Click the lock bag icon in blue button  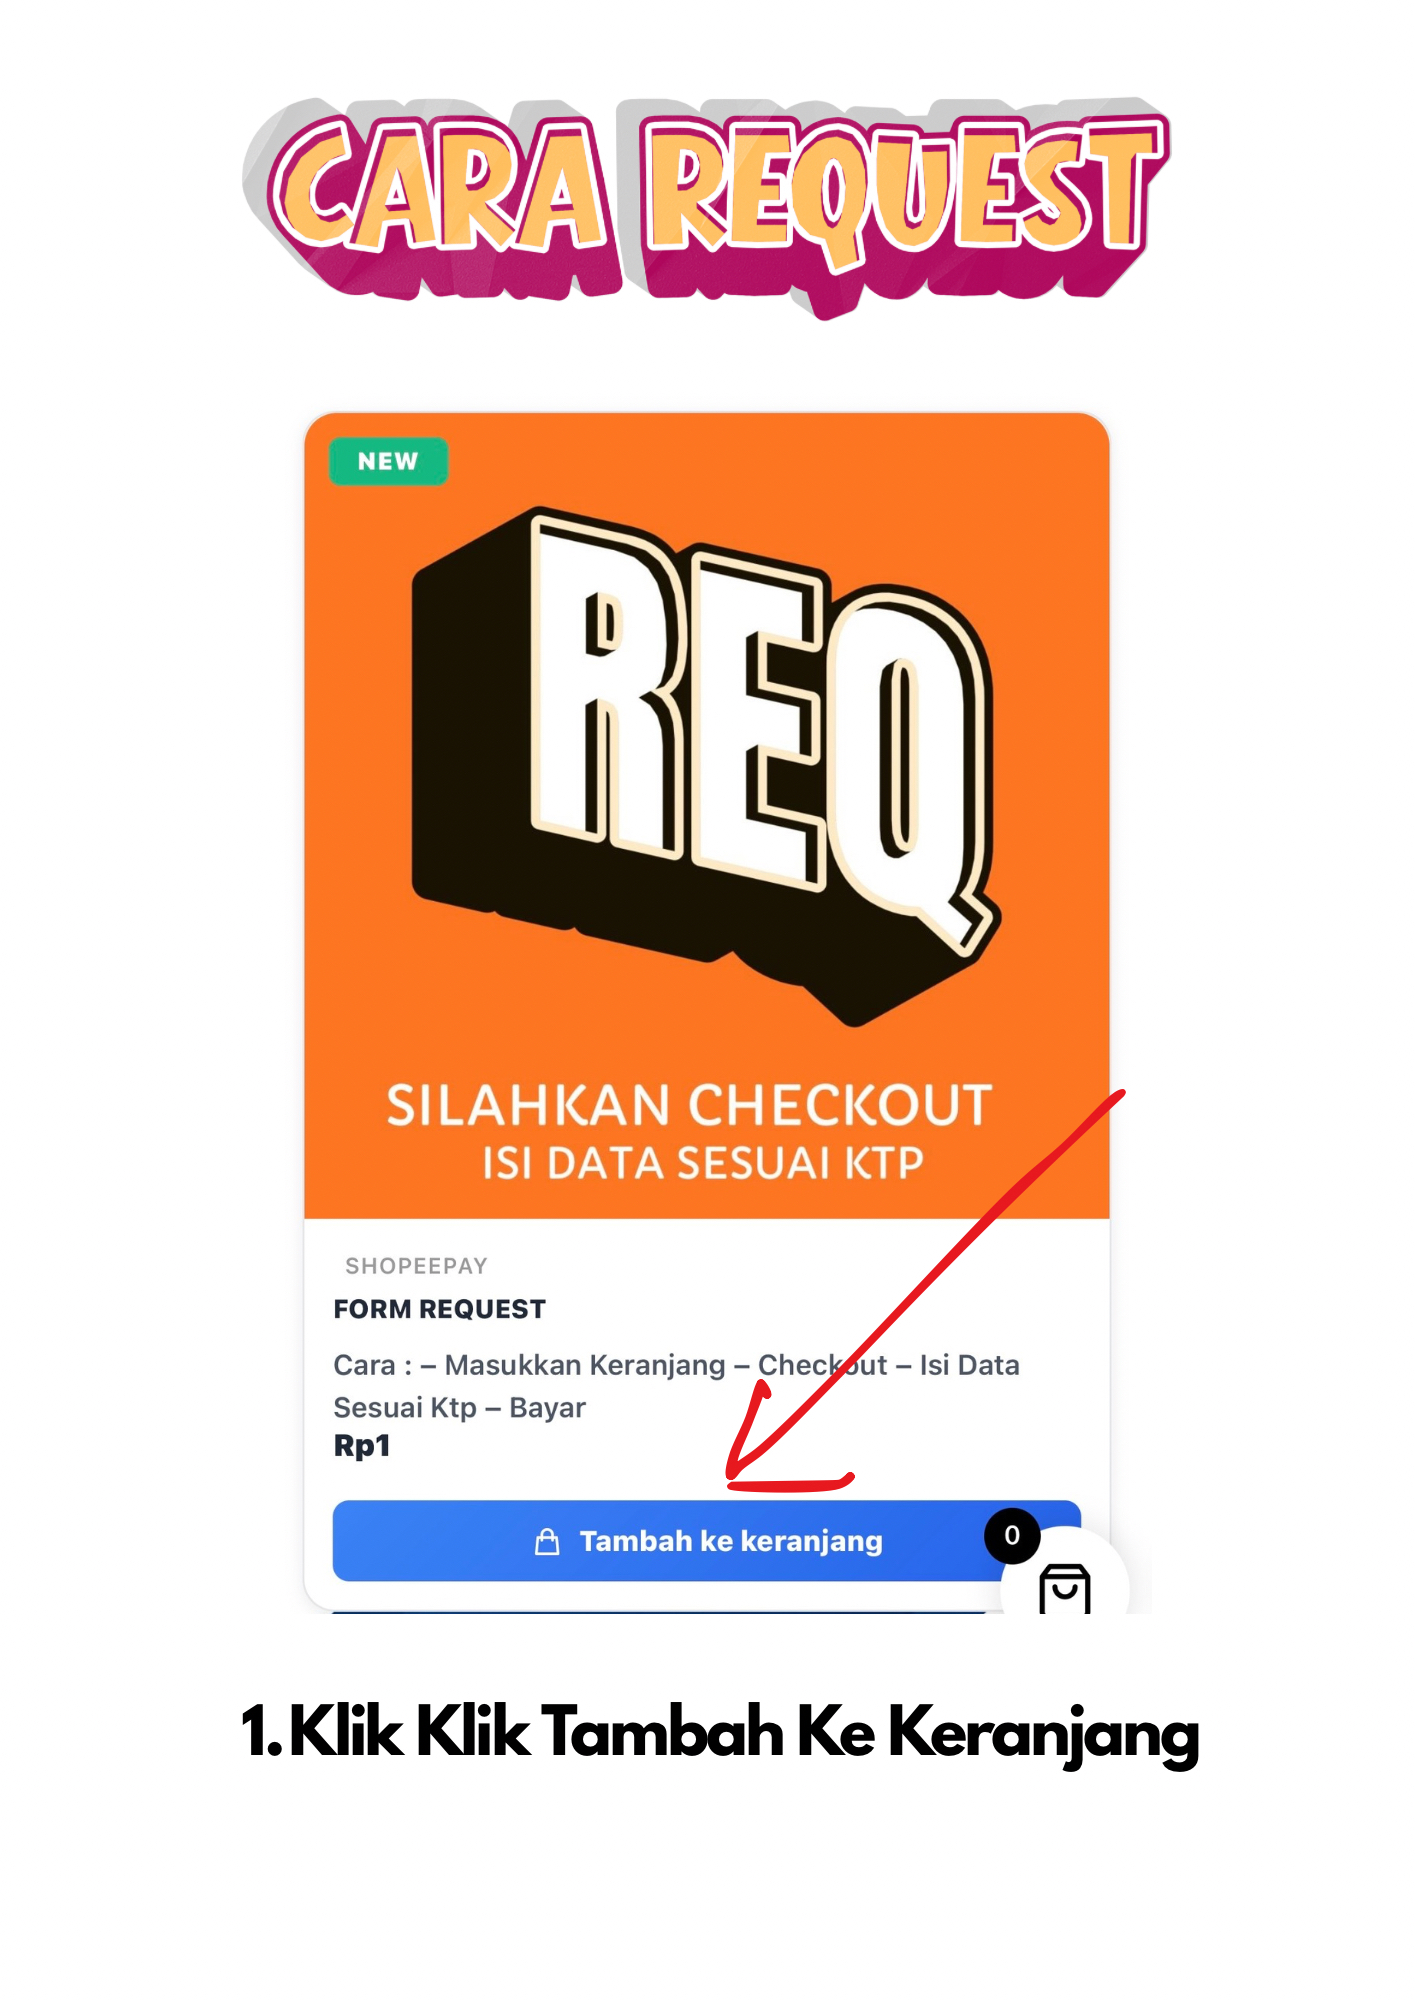click(547, 1541)
